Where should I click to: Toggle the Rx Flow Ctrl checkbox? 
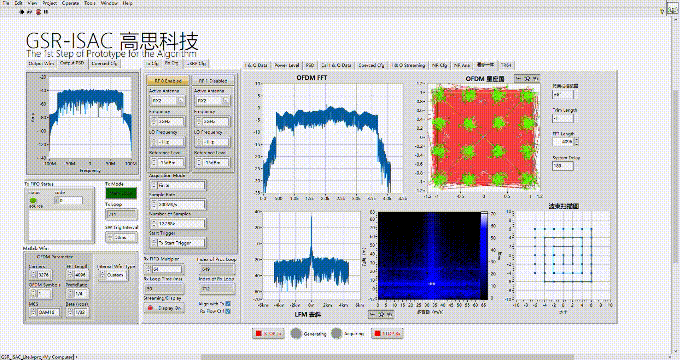point(228,311)
